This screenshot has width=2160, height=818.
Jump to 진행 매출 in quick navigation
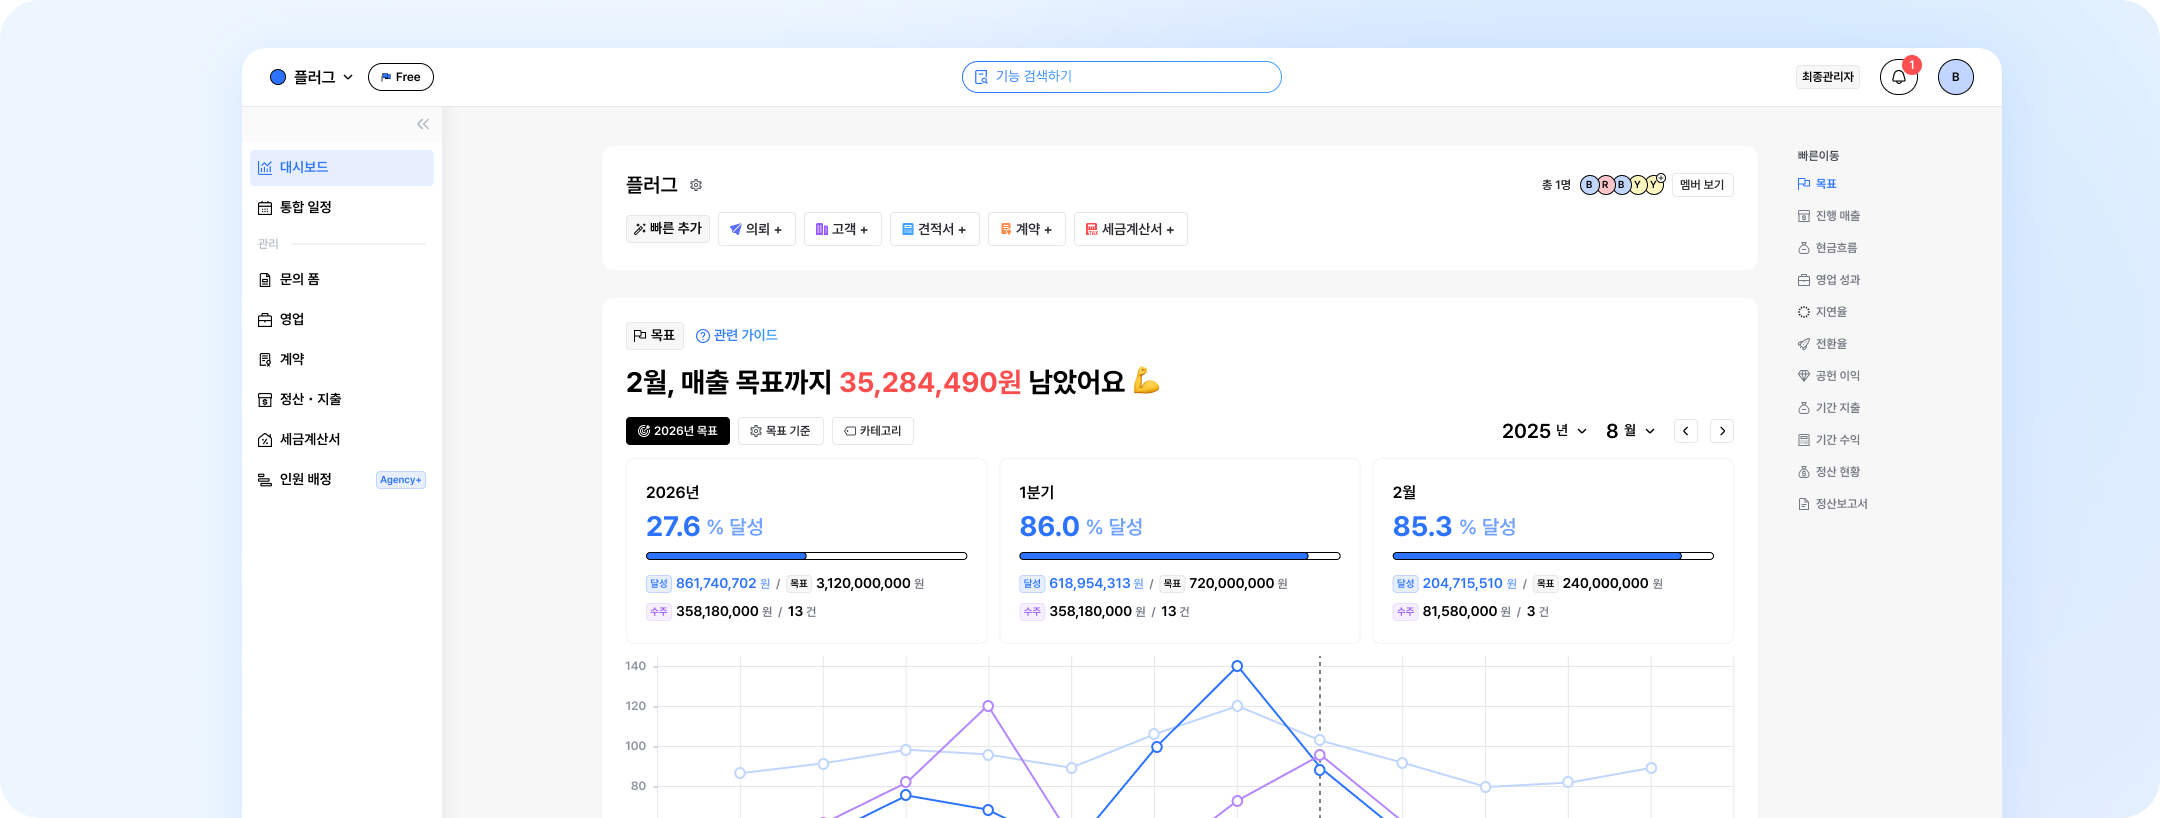pos(1829,216)
